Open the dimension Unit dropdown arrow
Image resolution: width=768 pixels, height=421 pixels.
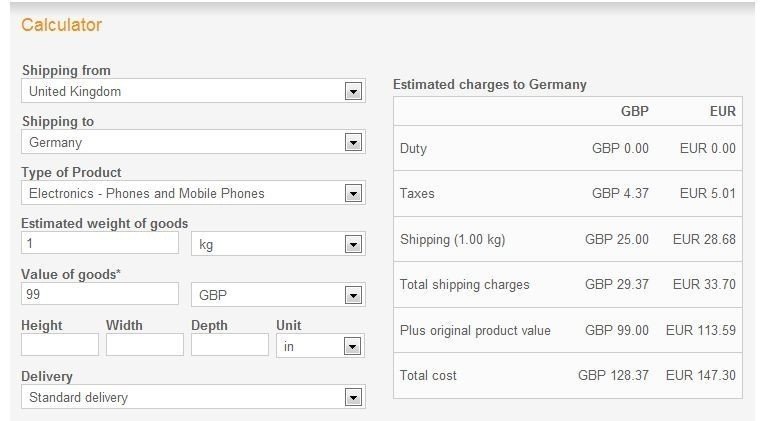pos(352,346)
